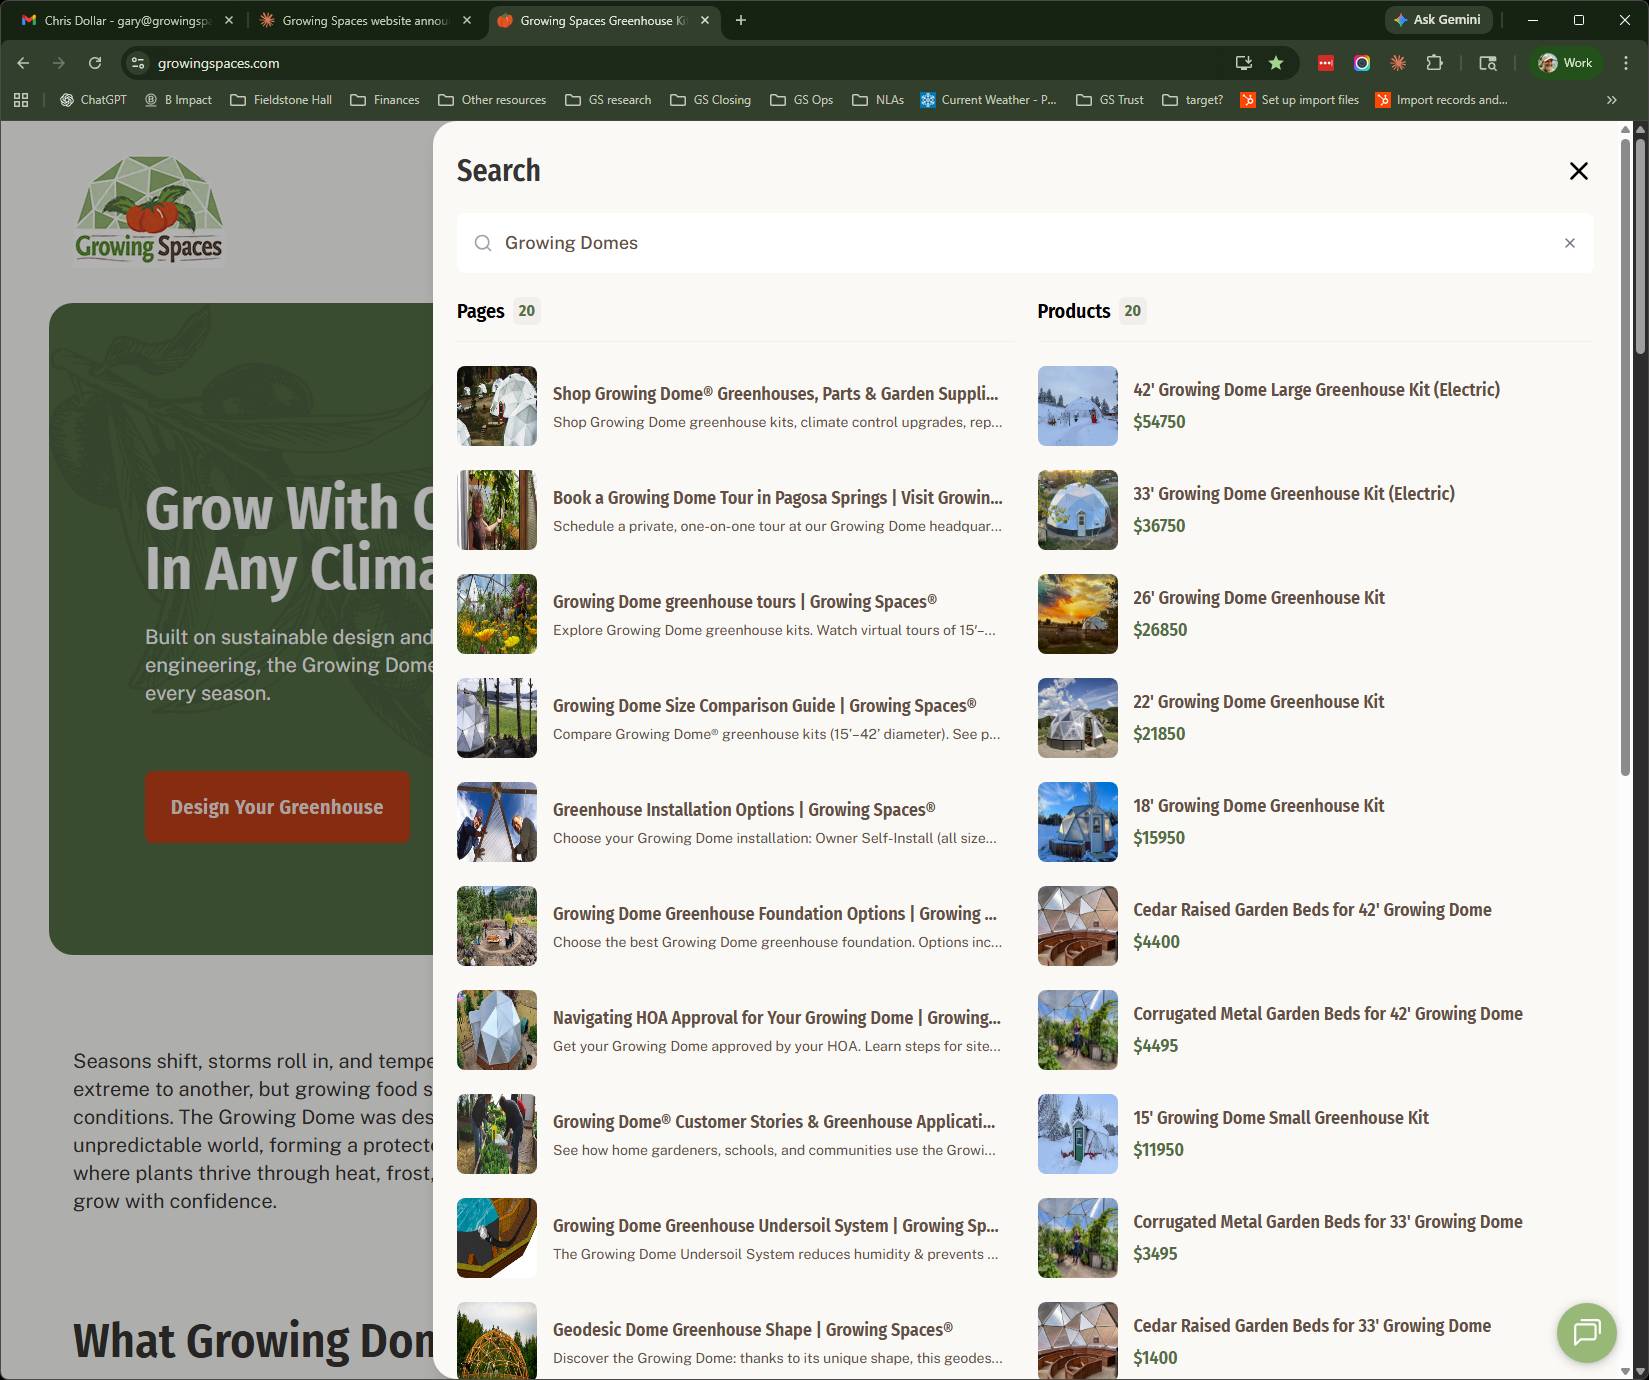Expand the GS Closing bookmark folder
The width and height of the screenshot is (1649, 1380).
coord(711,100)
